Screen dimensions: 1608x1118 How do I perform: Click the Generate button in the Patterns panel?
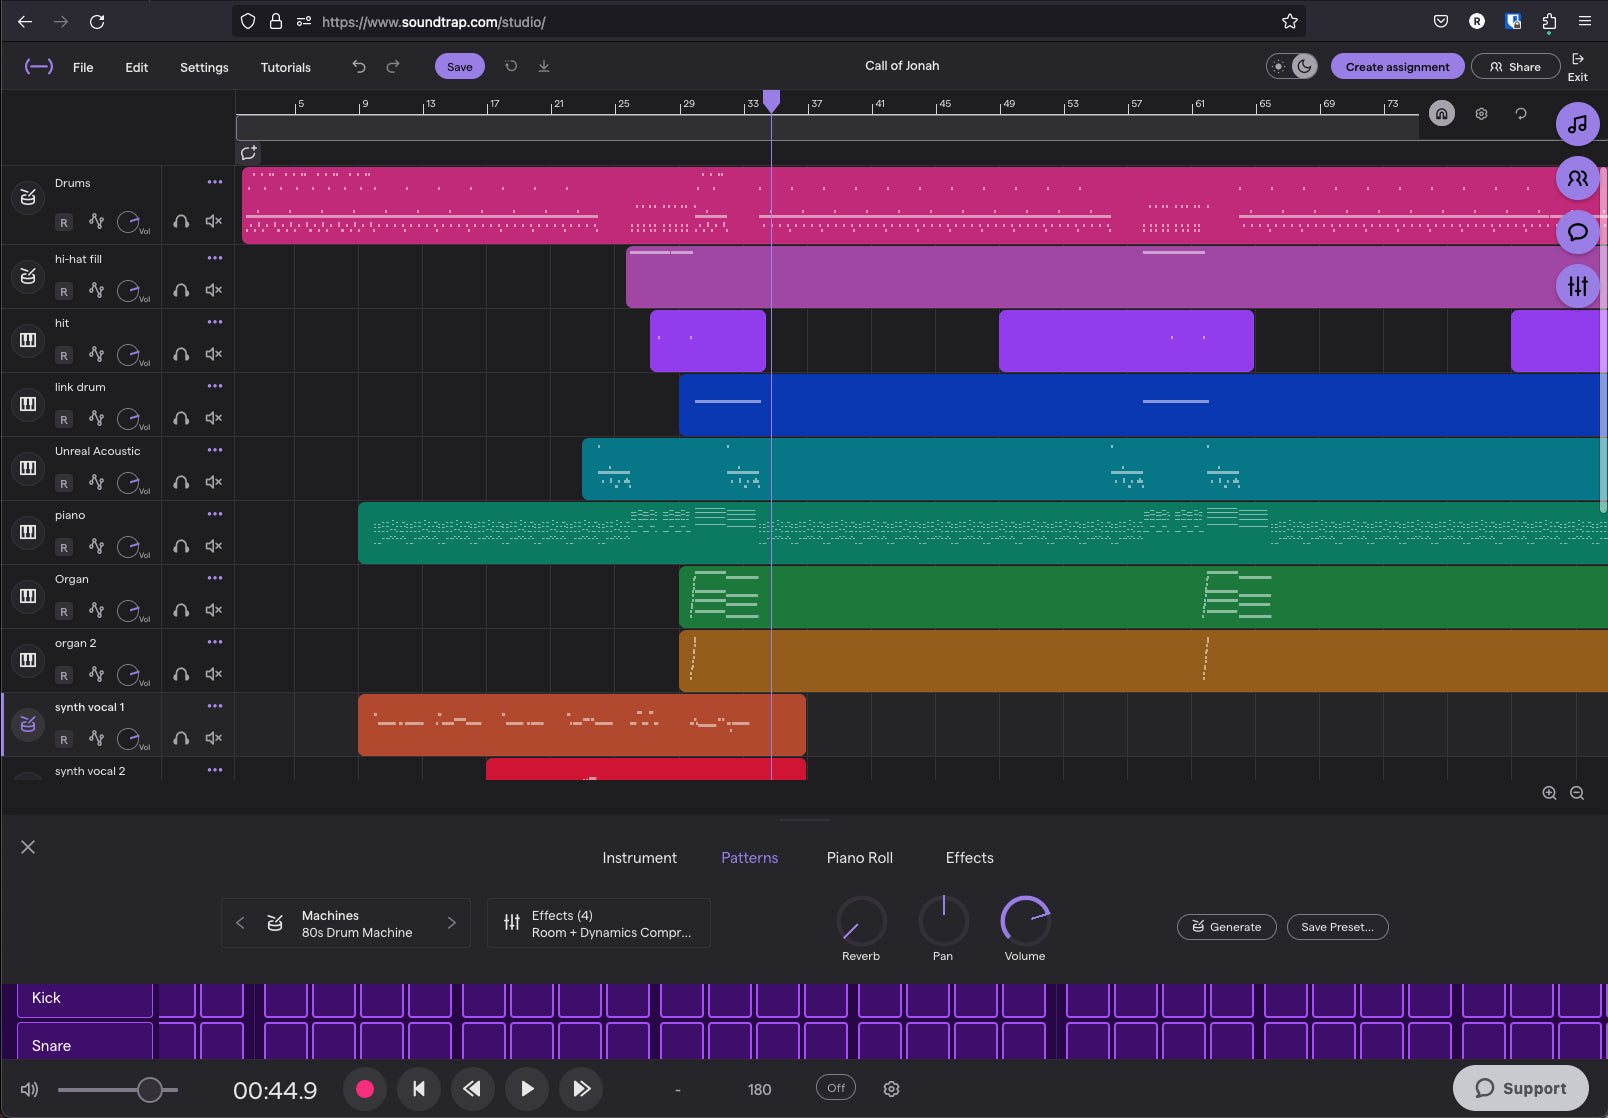pyautogui.click(x=1226, y=927)
